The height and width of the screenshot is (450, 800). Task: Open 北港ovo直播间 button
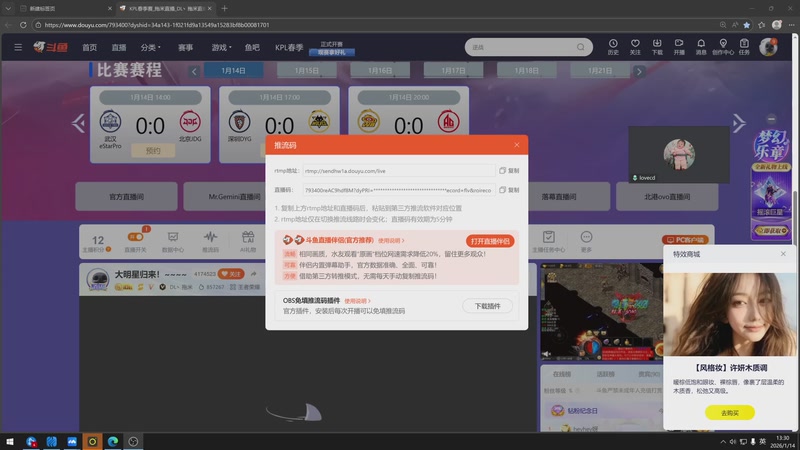[667, 196]
